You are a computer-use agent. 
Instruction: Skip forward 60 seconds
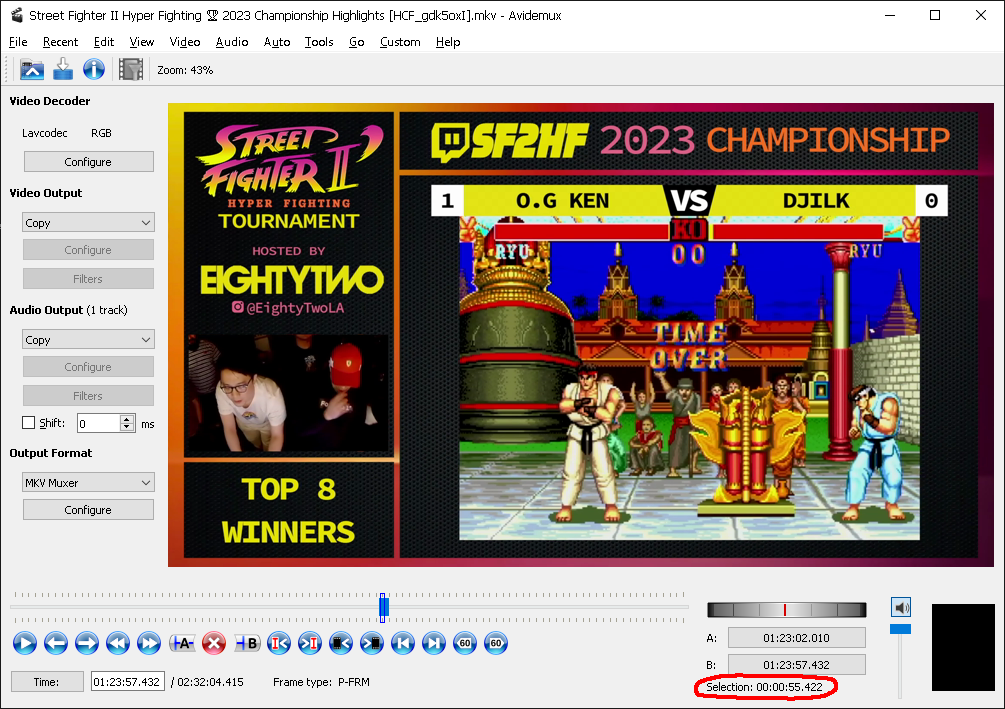[496, 643]
